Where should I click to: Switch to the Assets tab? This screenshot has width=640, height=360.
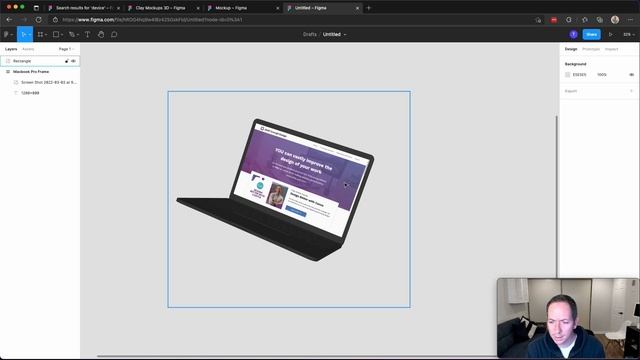[28, 49]
